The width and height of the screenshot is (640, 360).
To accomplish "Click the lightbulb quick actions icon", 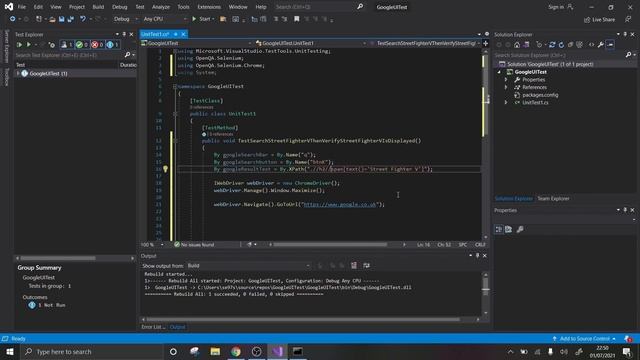I will click(165, 169).
